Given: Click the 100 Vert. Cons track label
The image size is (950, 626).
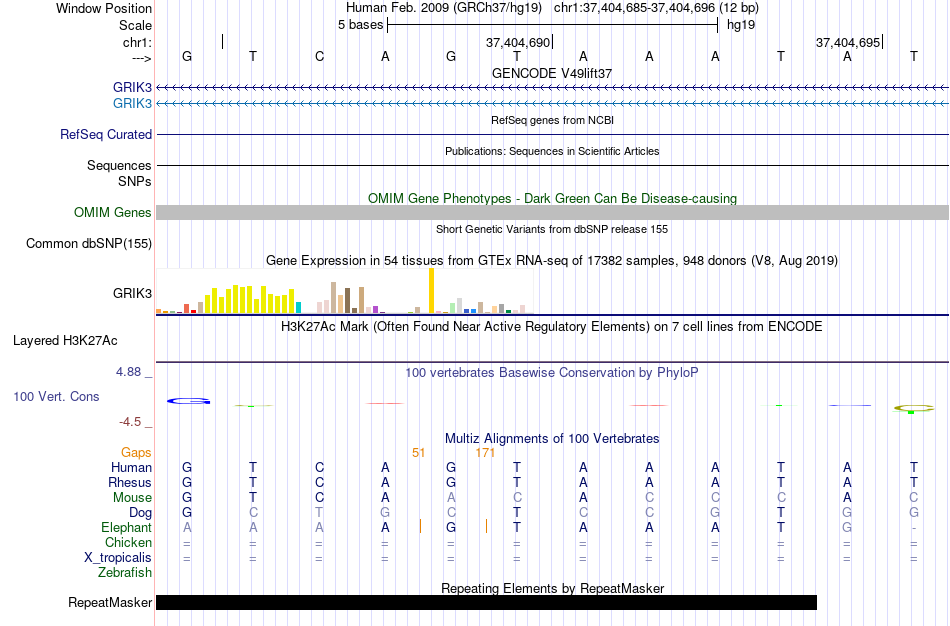Looking at the screenshot, I should [x=56, y=396].
